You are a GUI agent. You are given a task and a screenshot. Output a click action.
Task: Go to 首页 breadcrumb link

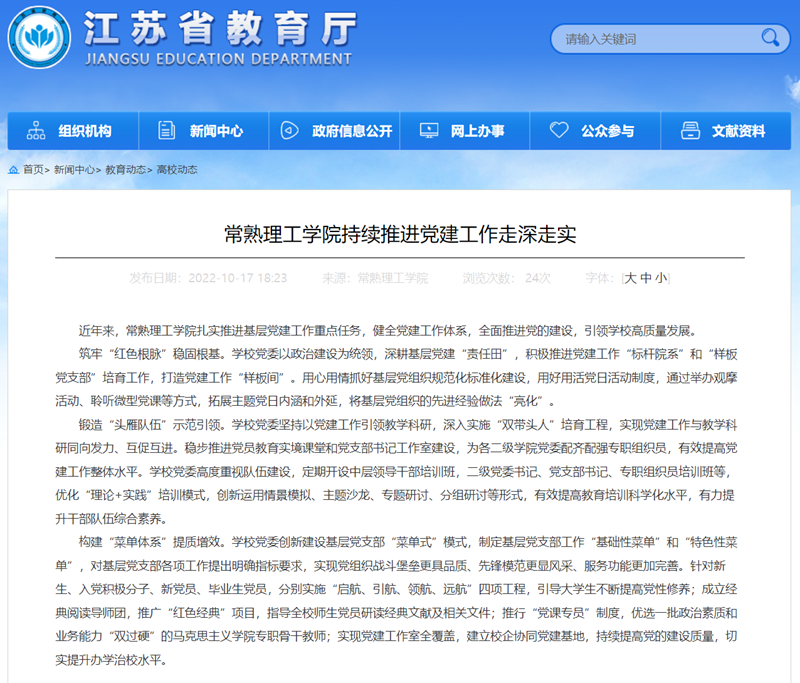tap(33, 170)
